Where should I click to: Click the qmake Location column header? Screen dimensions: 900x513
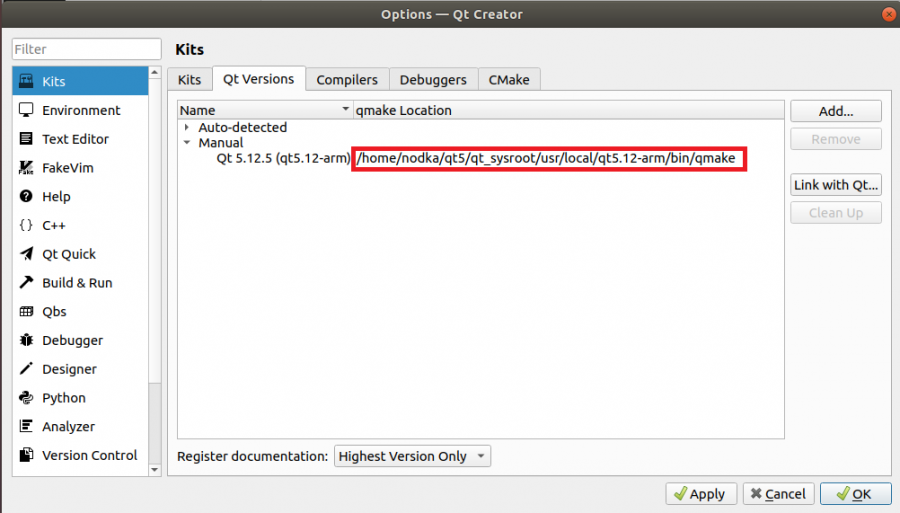click(x=568, y=110)
